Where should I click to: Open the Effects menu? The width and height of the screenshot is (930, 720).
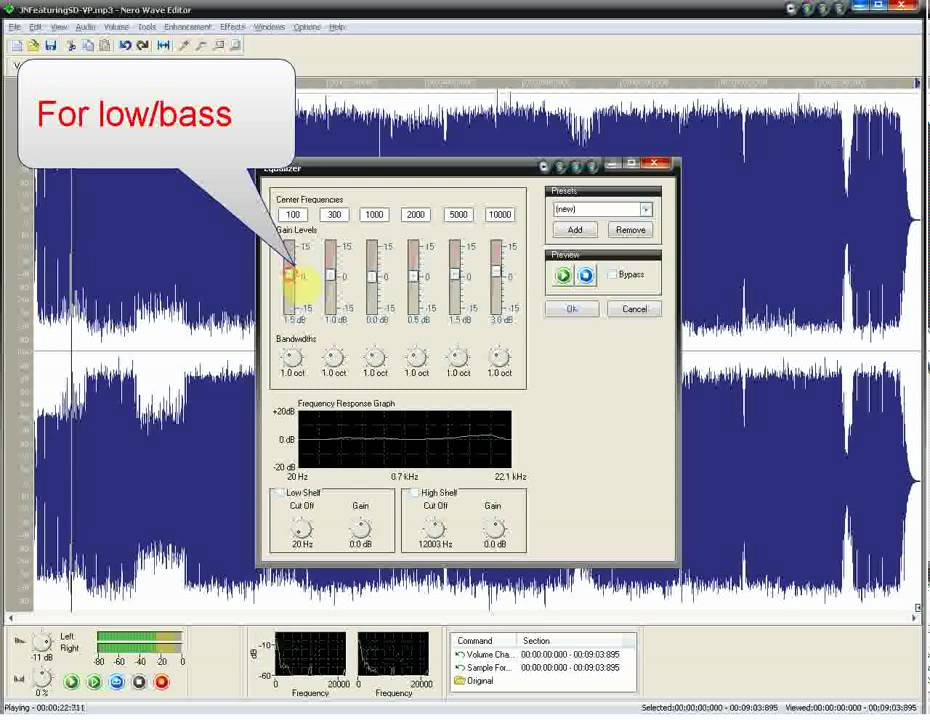pyautogui.click(x=232, y=27)
